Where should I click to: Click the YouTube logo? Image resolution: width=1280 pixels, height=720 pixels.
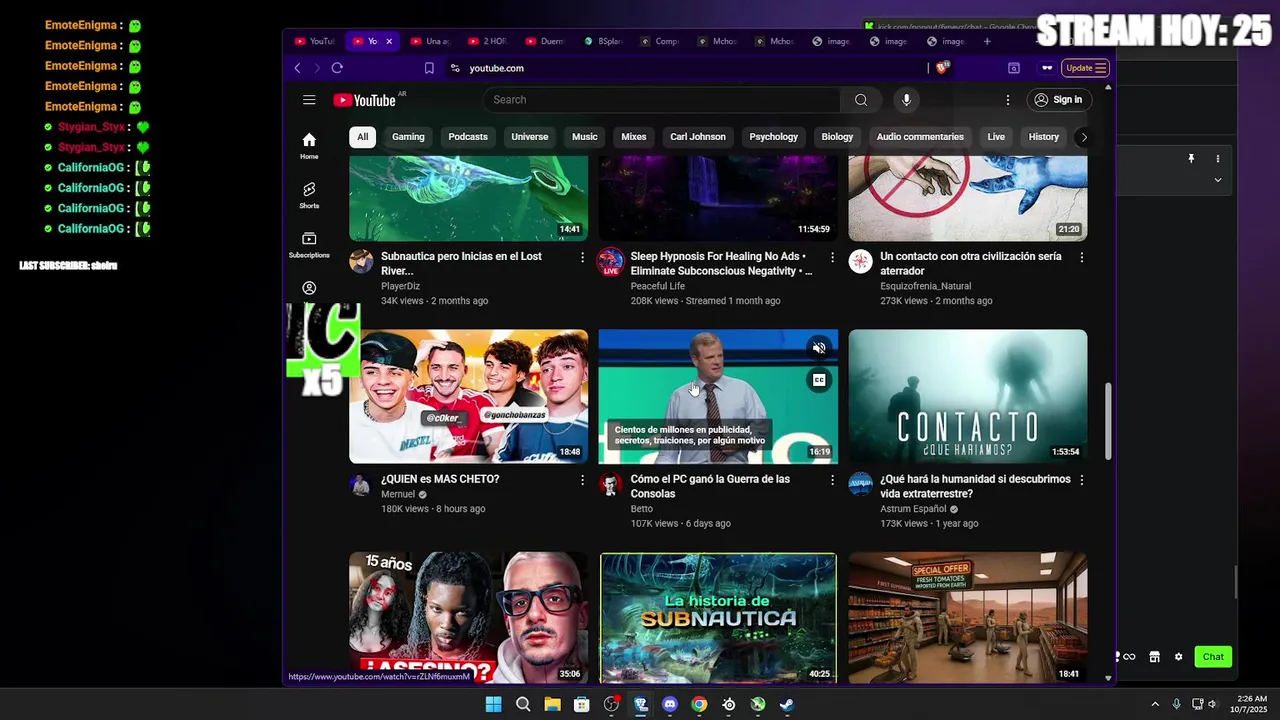(x=365, y=100)
